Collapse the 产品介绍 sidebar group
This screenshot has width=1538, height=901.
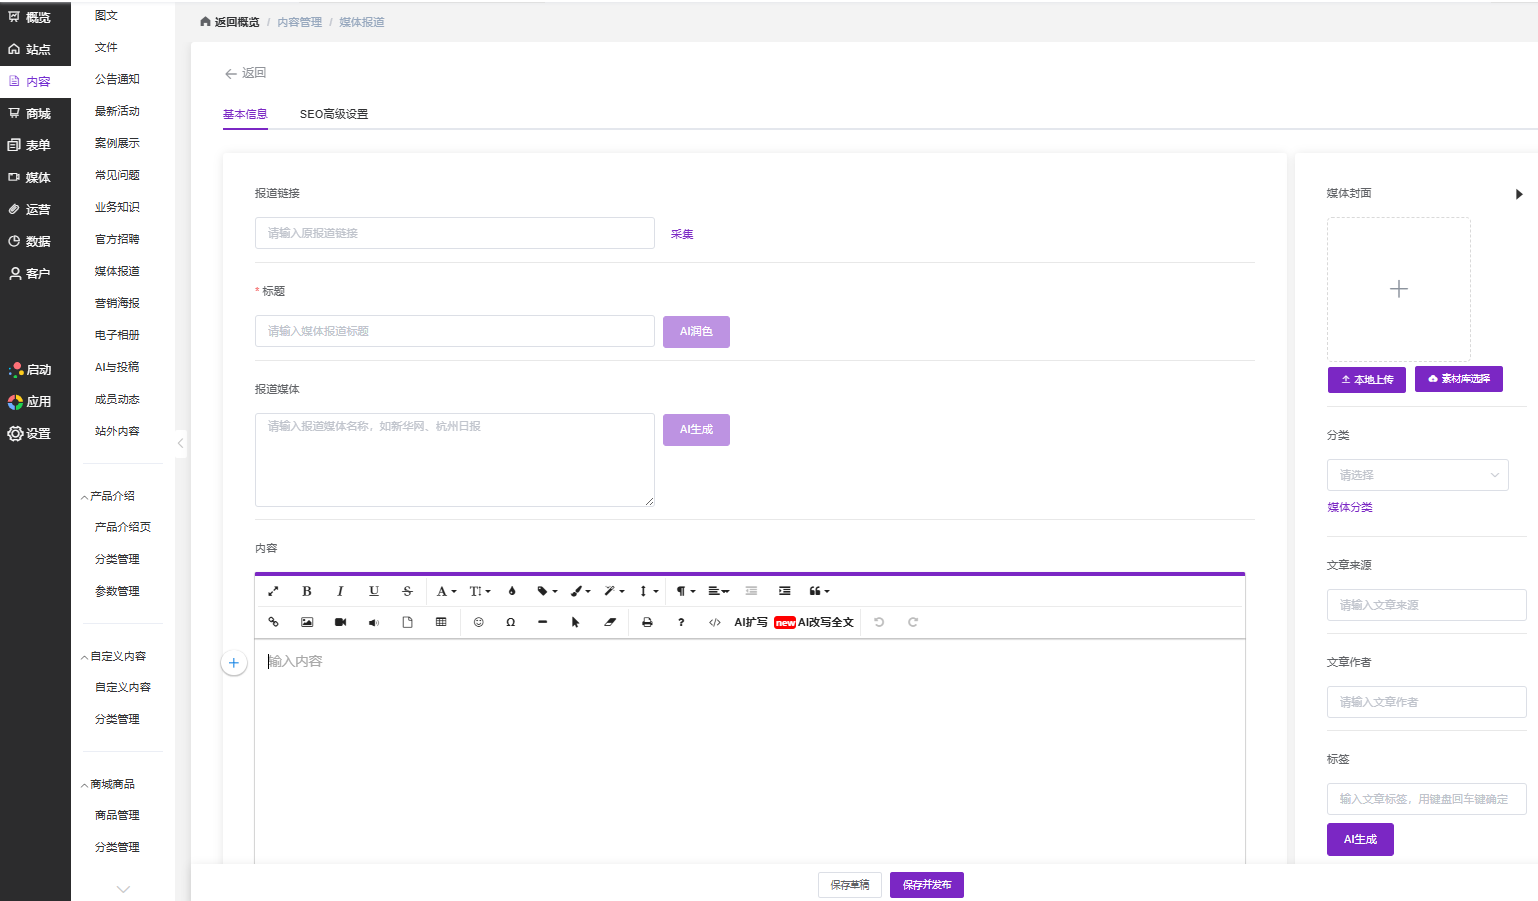tap(108, 496)
